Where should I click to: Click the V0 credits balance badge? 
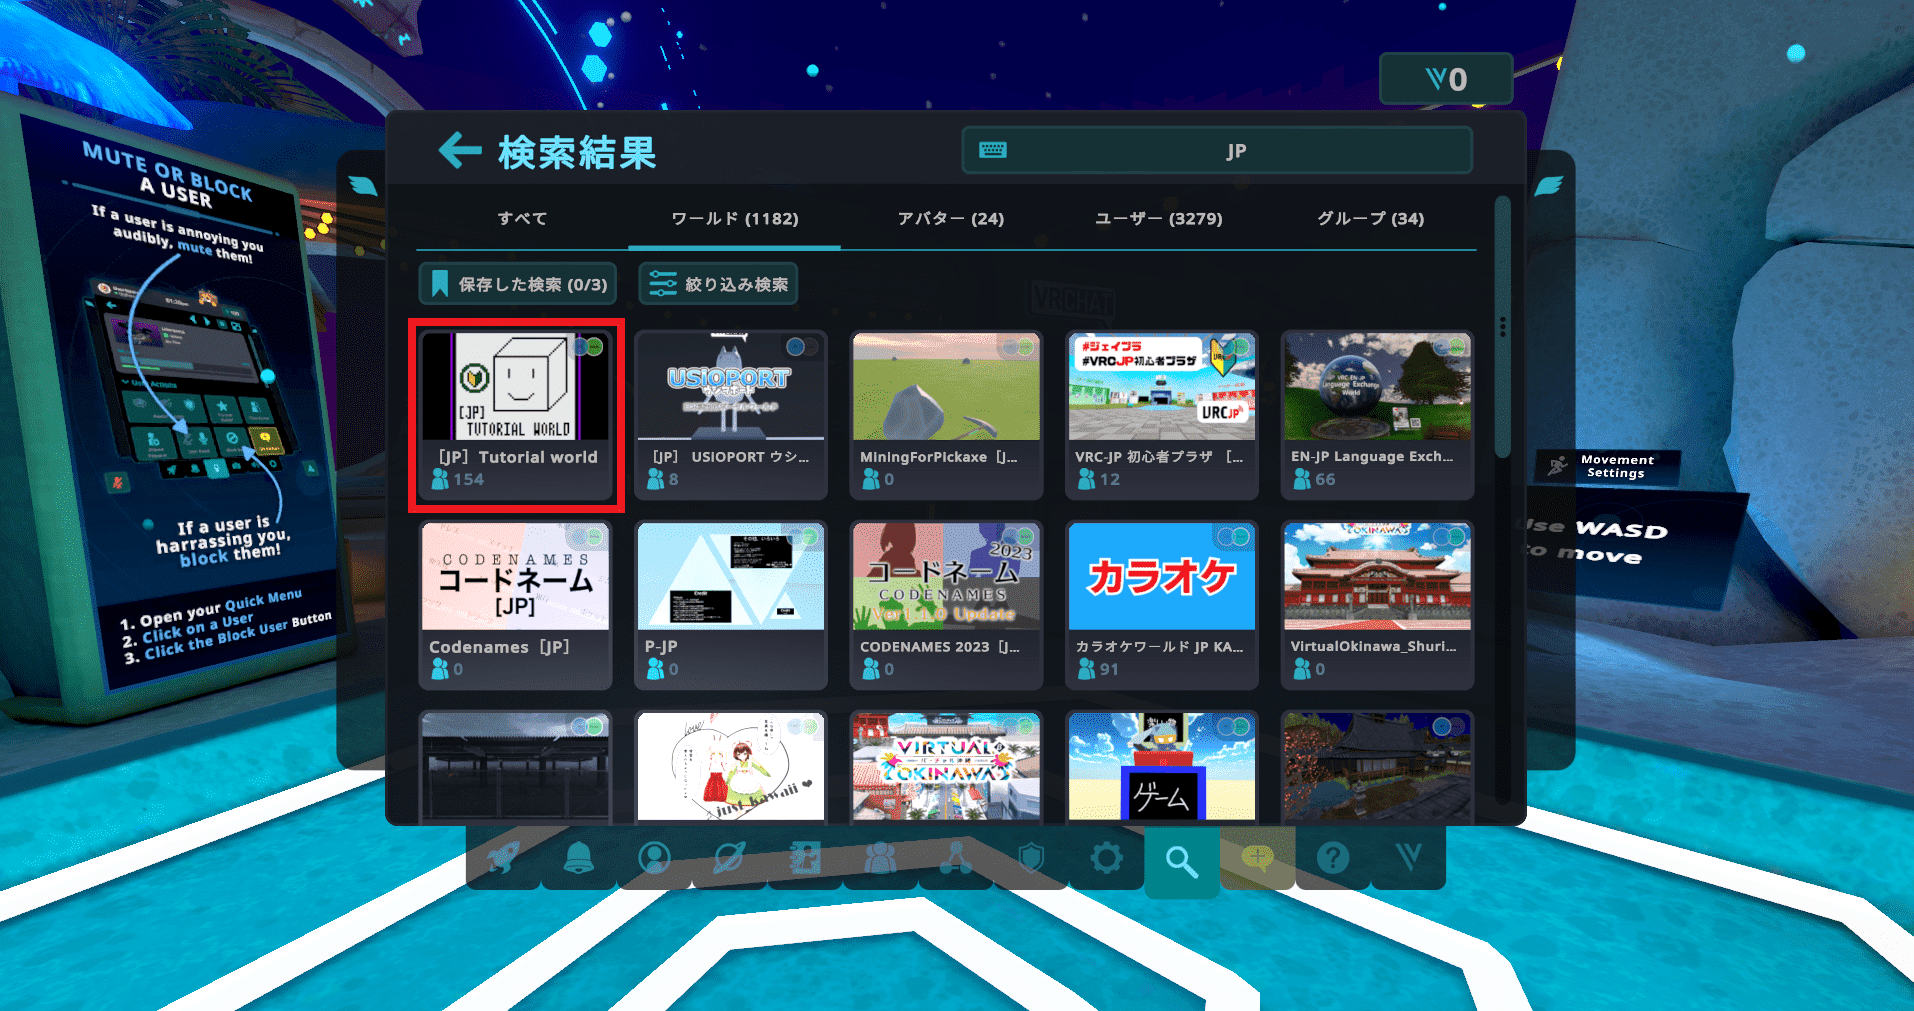[x=1446, y=79]
